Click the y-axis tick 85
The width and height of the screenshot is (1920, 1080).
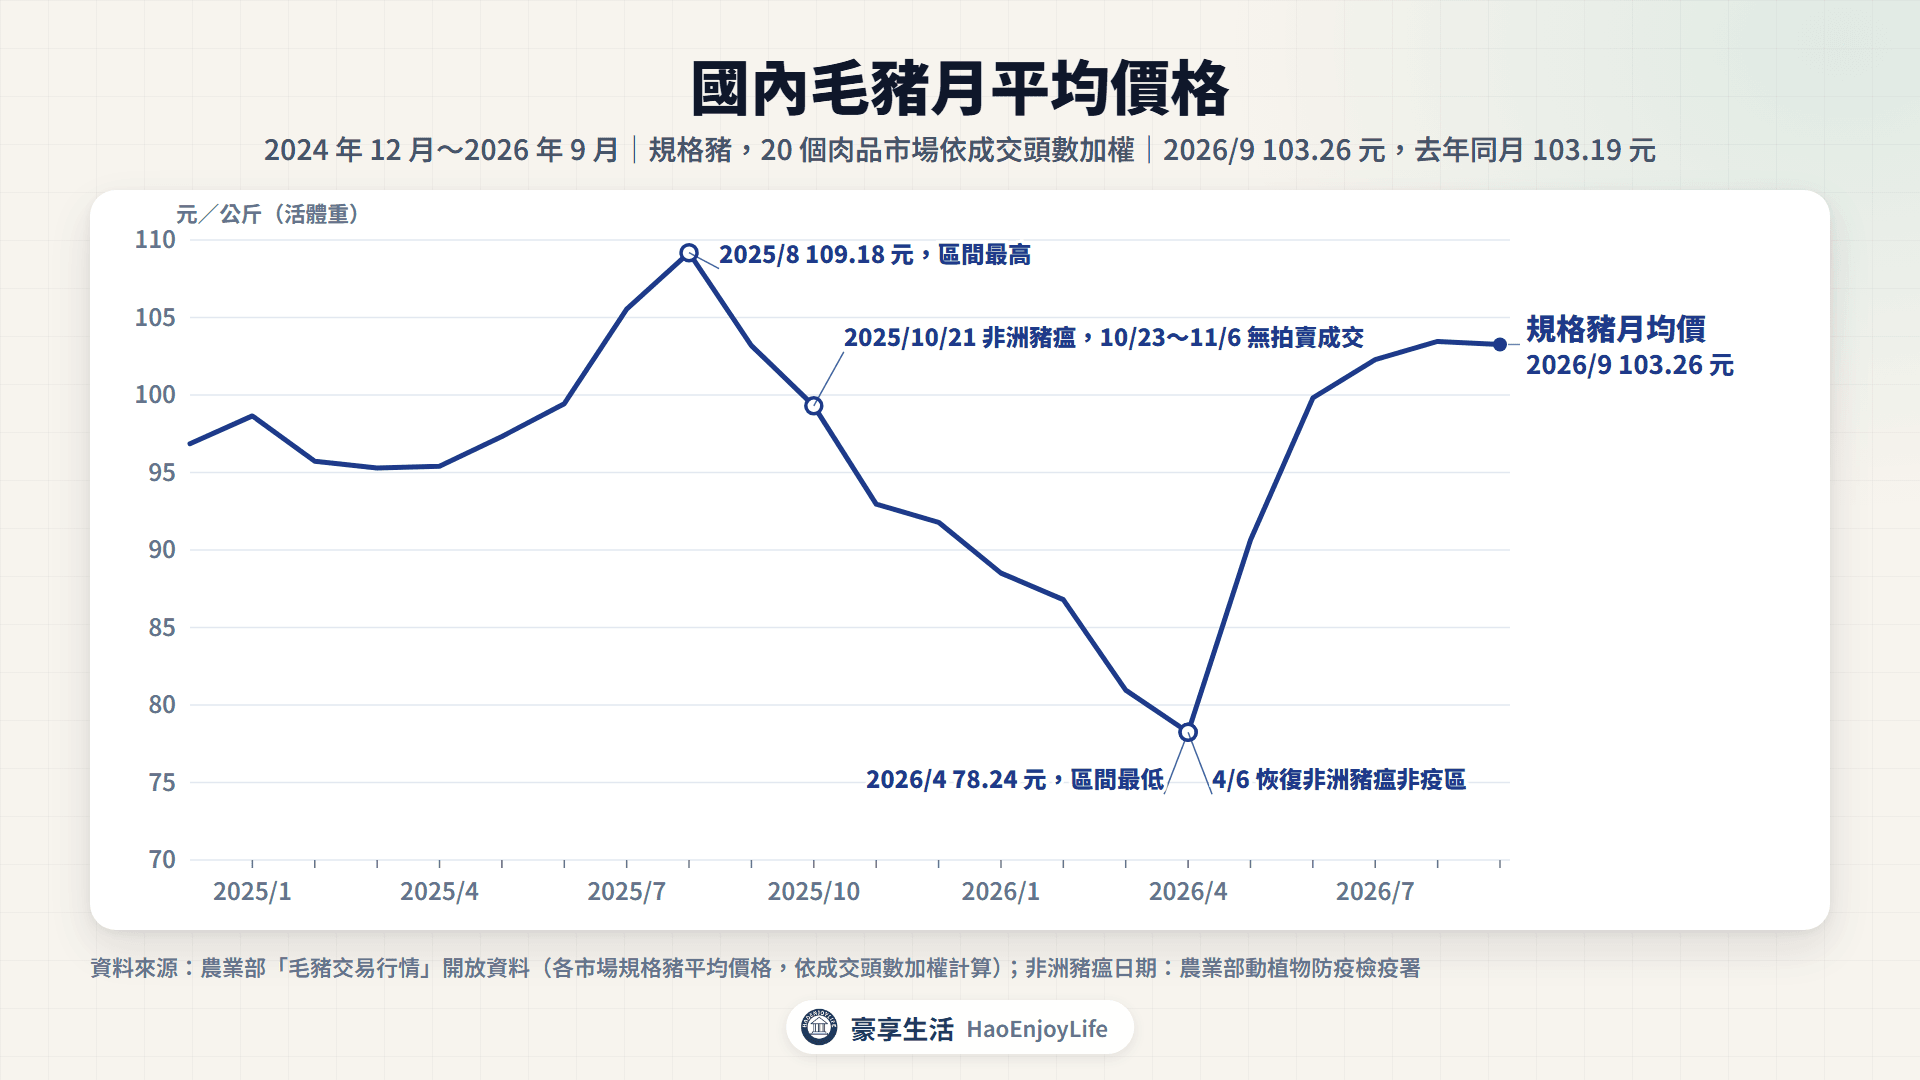(x=162, y=628)
